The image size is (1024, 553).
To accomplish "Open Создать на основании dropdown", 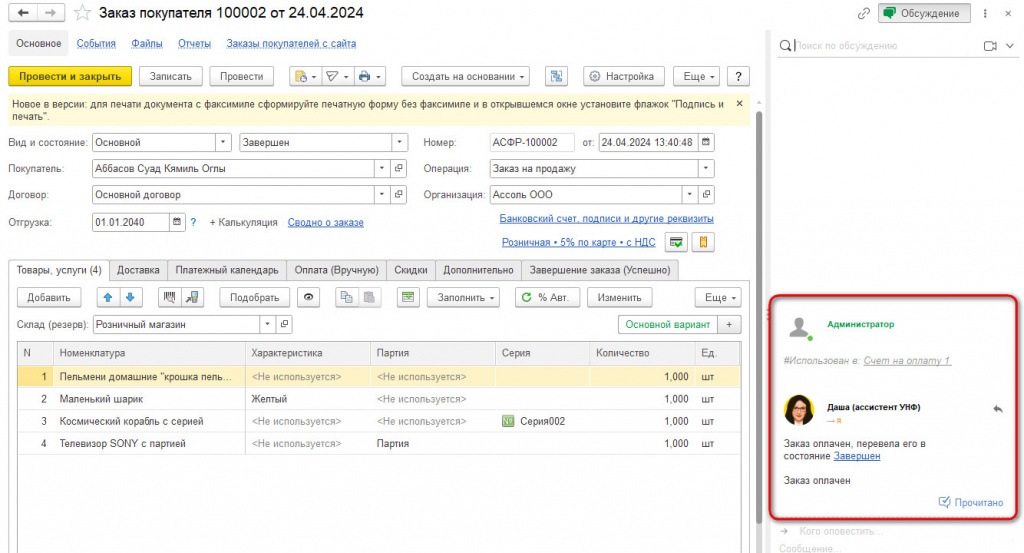I will coord(466,76).
